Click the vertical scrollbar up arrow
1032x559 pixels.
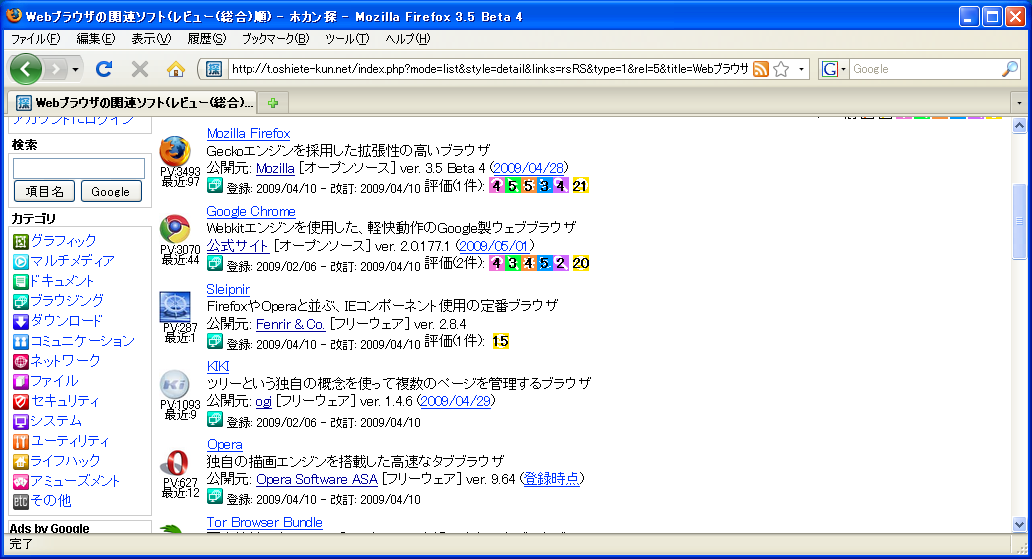(x=1019, y=126)
